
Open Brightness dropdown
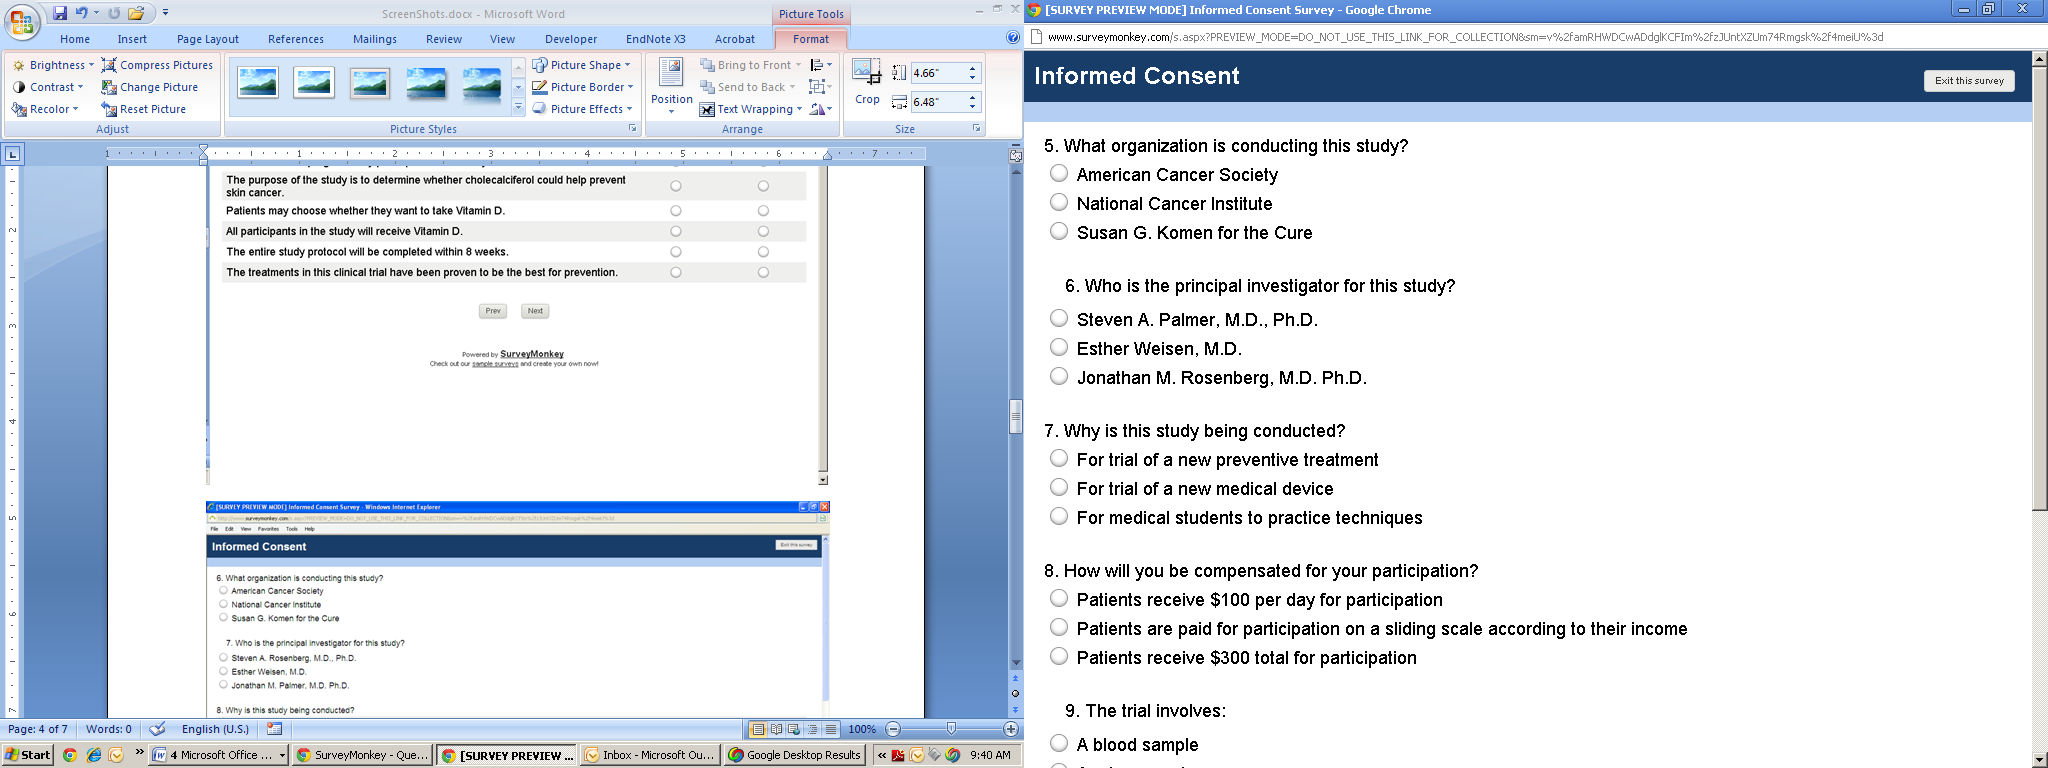pos(53,65)
